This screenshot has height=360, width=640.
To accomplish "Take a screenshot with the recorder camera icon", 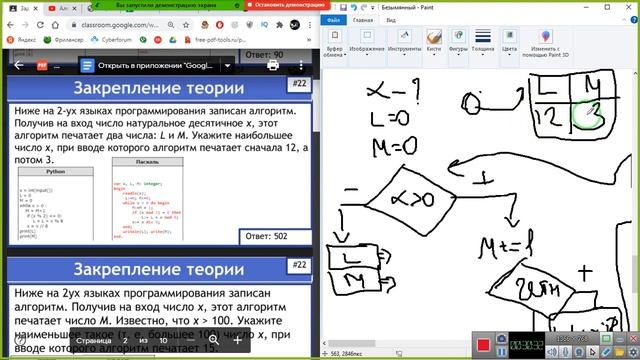I will pyautogui.click(x=501, y=338).
